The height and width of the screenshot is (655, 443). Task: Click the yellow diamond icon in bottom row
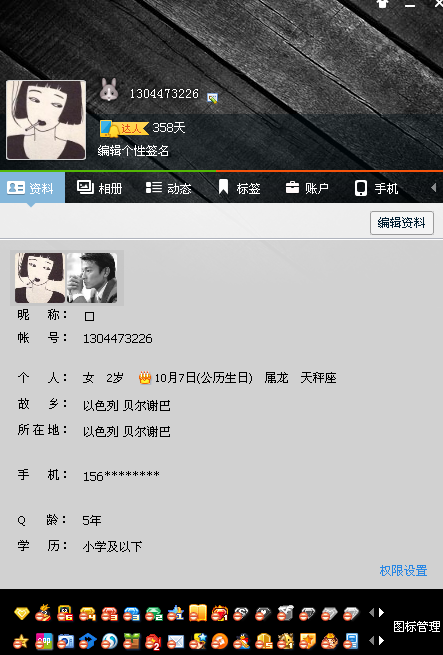22,613
